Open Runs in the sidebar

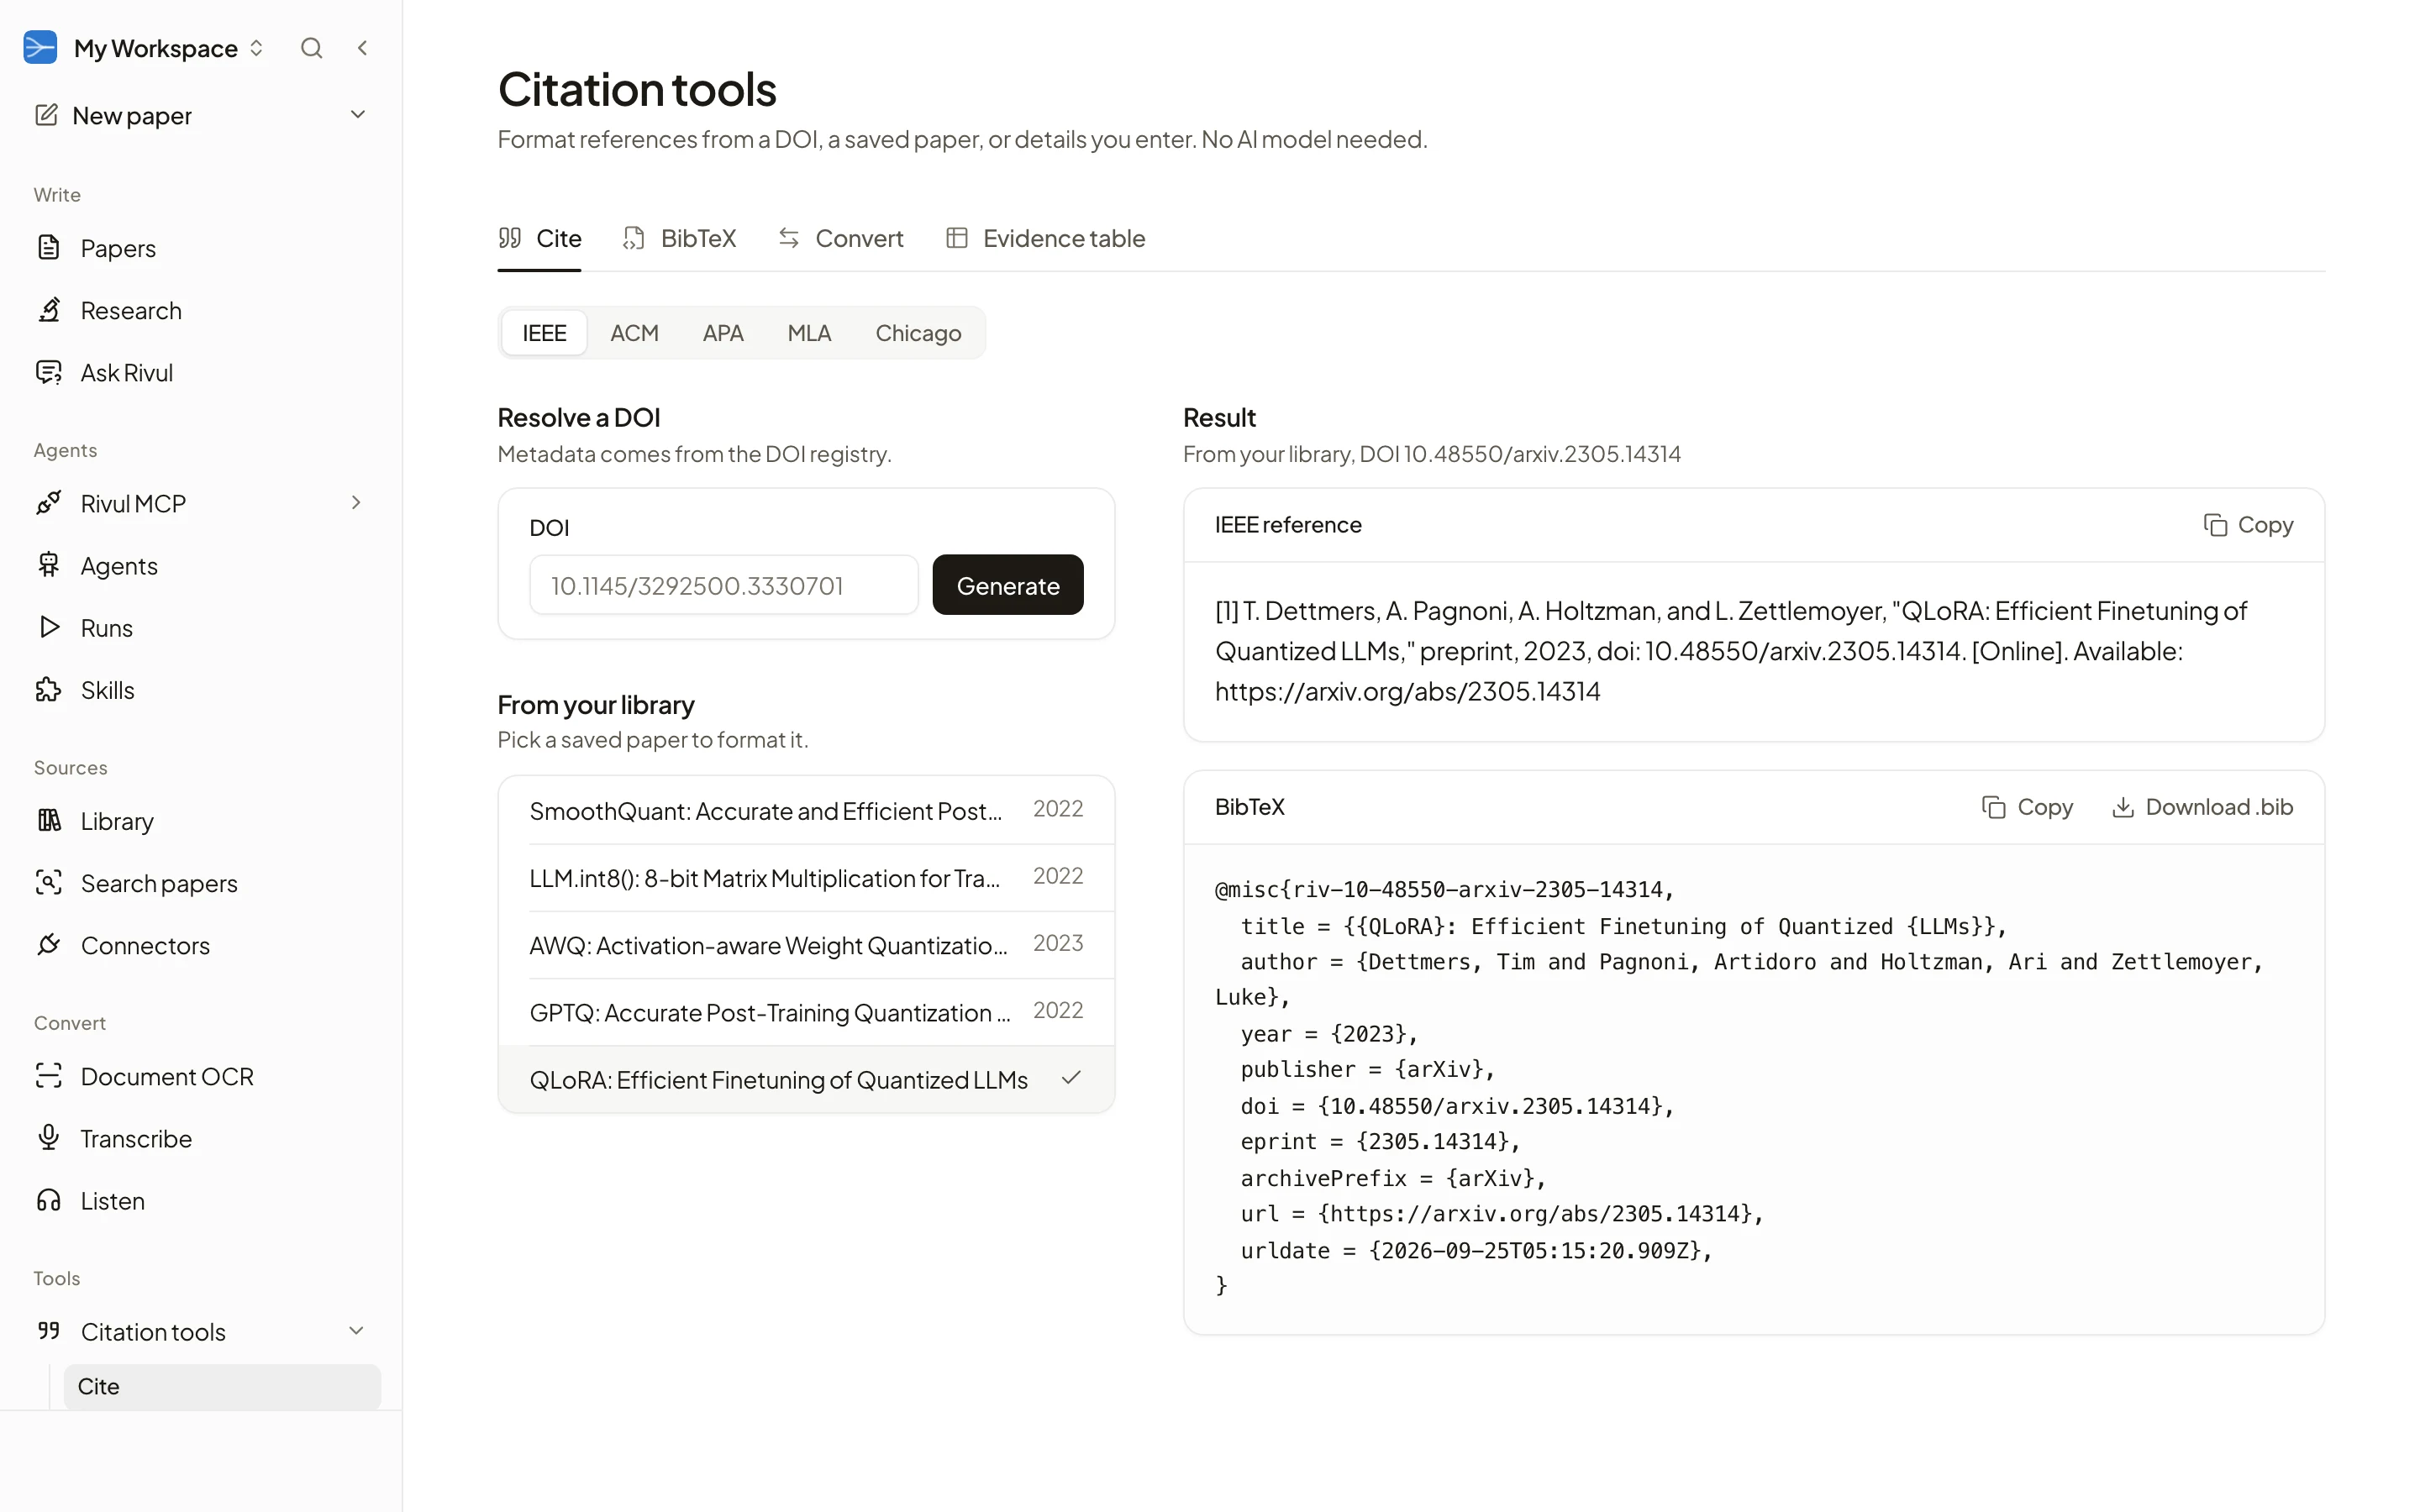tap(201, 627)
